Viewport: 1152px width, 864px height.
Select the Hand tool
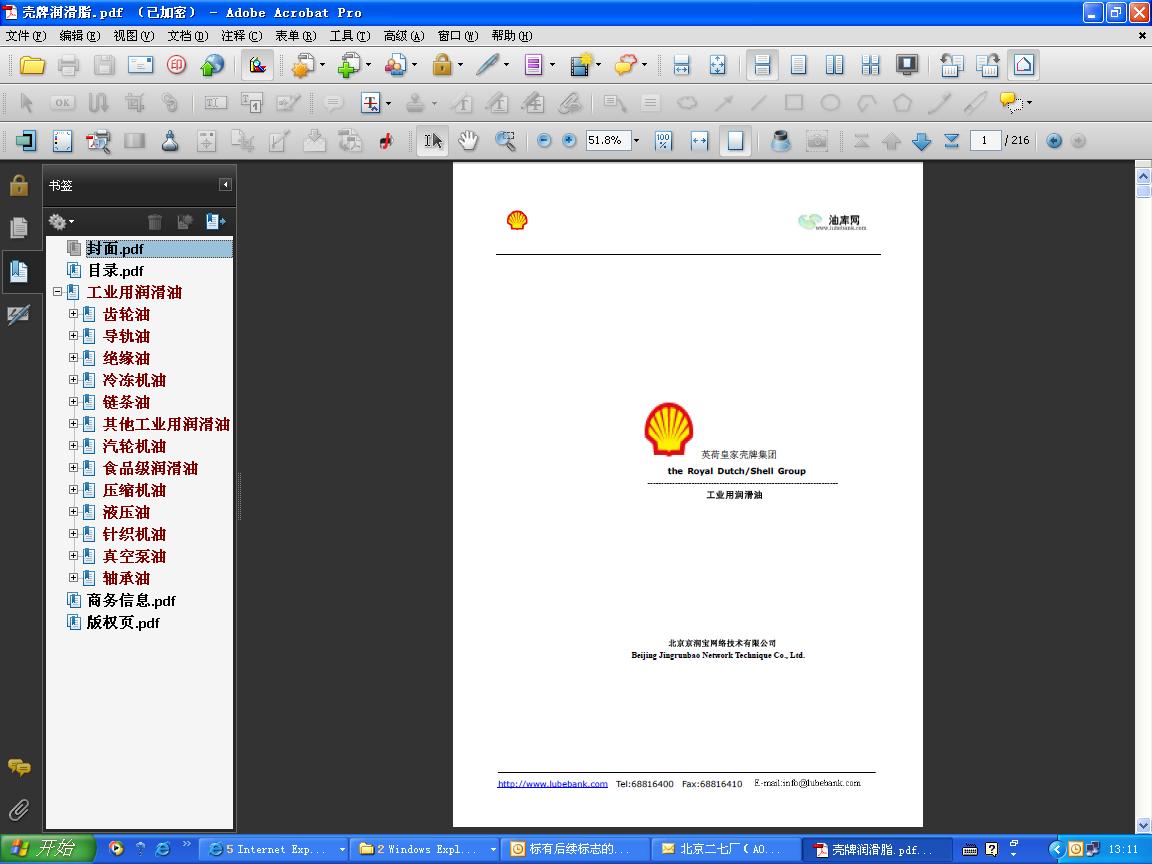(x=468, y=140)
